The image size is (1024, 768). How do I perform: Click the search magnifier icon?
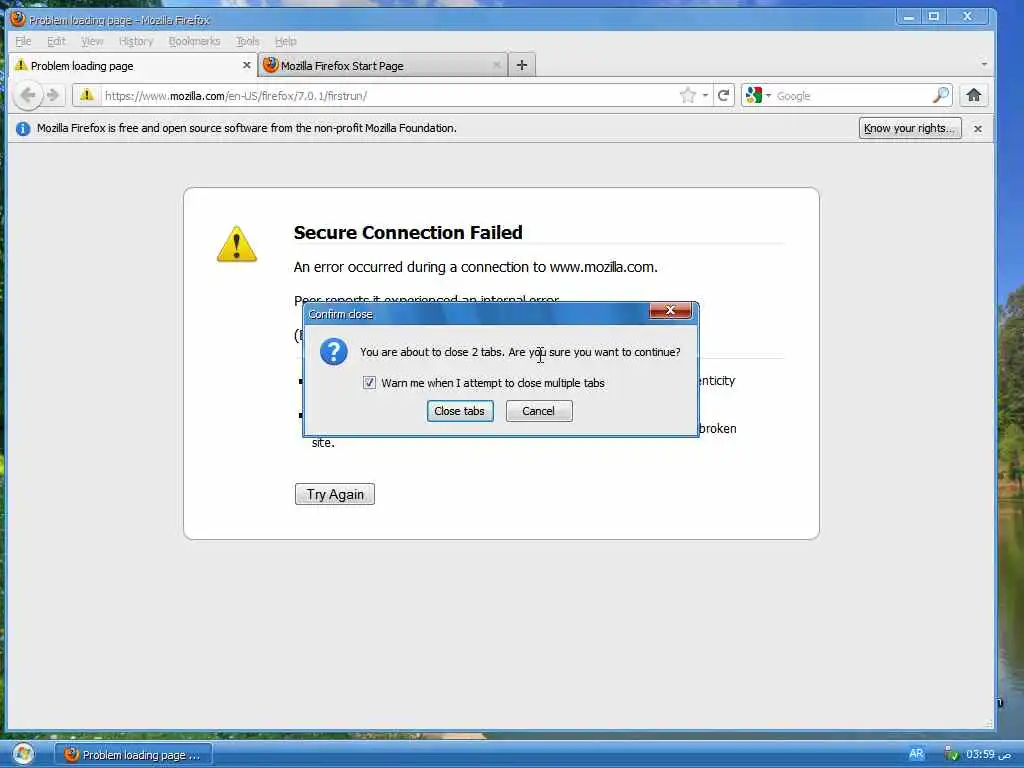pos(941,95)
